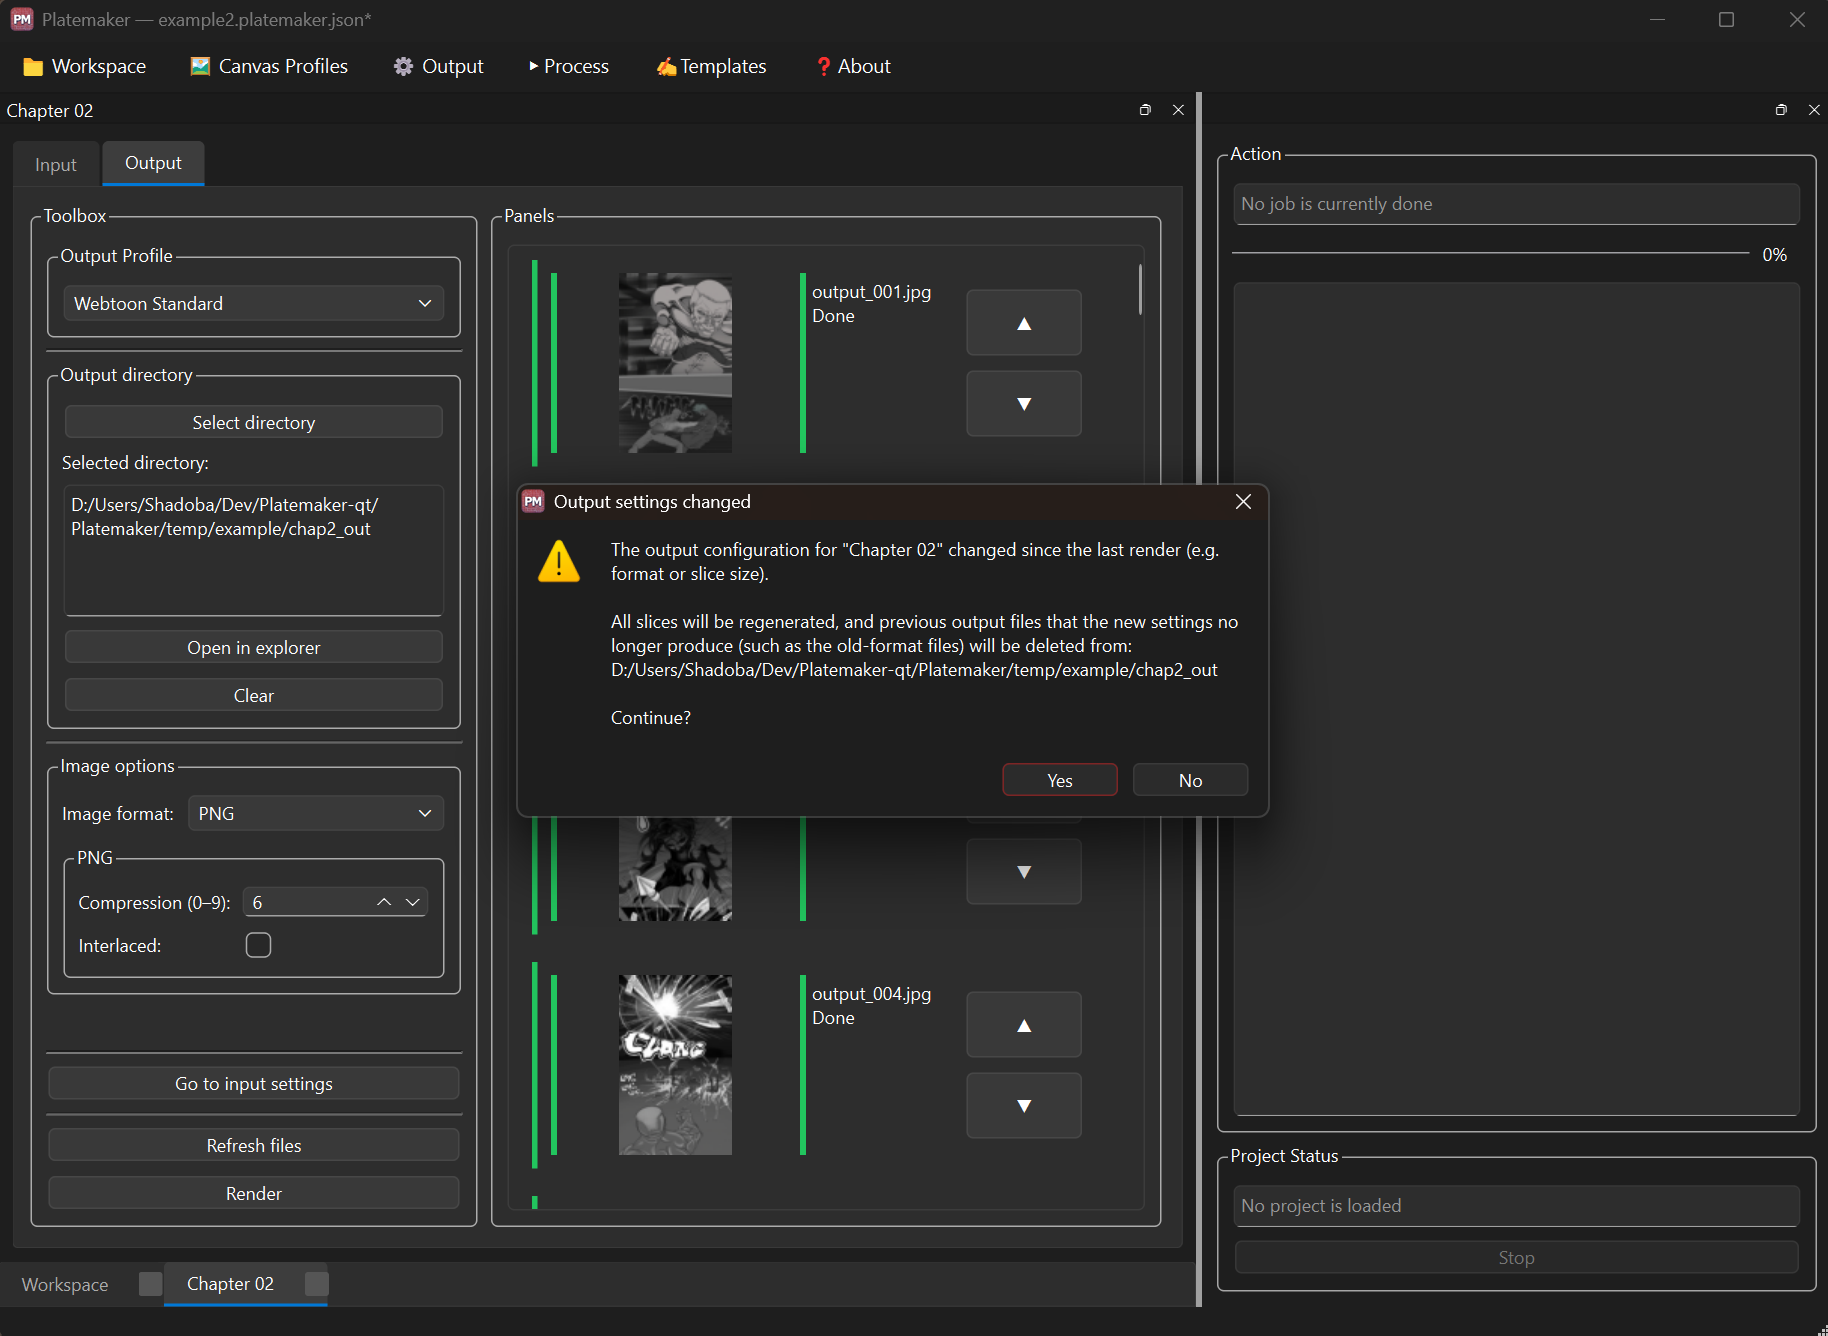Open the Image format PNG dropdown
The width and height of the screenshot is (1828, 1336).
pos(316,813)
